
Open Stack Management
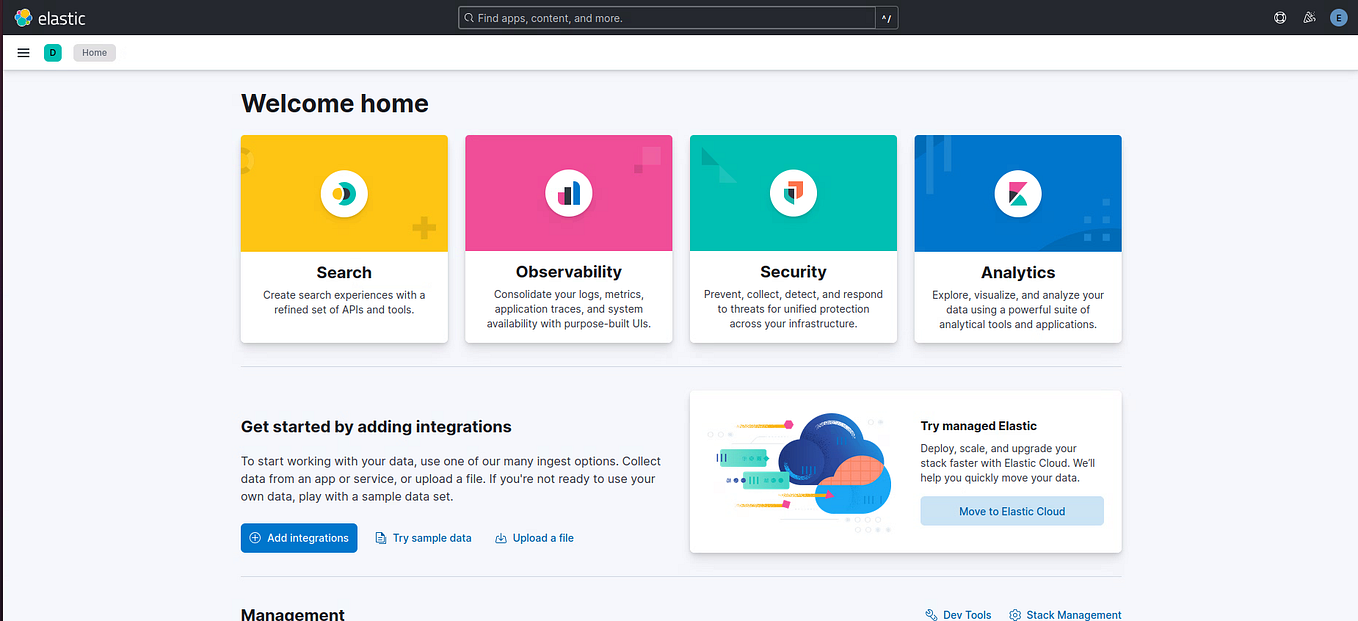point(1065,614)
